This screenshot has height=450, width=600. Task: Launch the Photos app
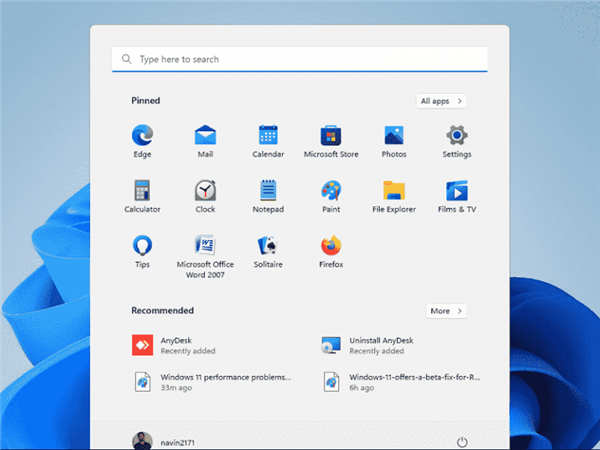[394, 136]
